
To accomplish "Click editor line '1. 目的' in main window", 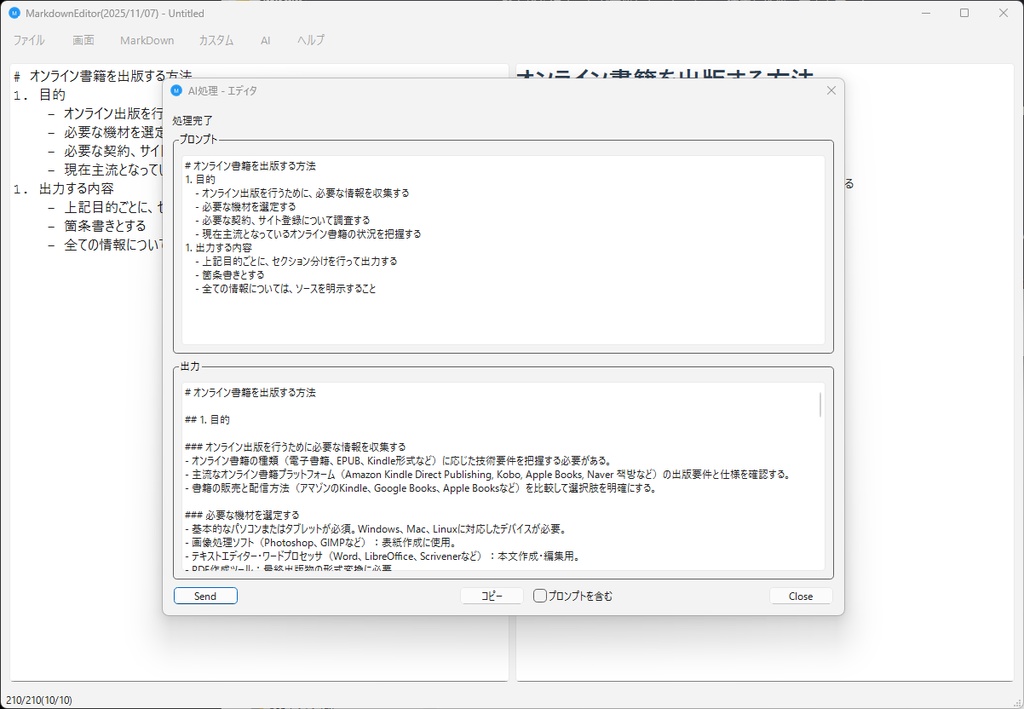I will [39, 95].
